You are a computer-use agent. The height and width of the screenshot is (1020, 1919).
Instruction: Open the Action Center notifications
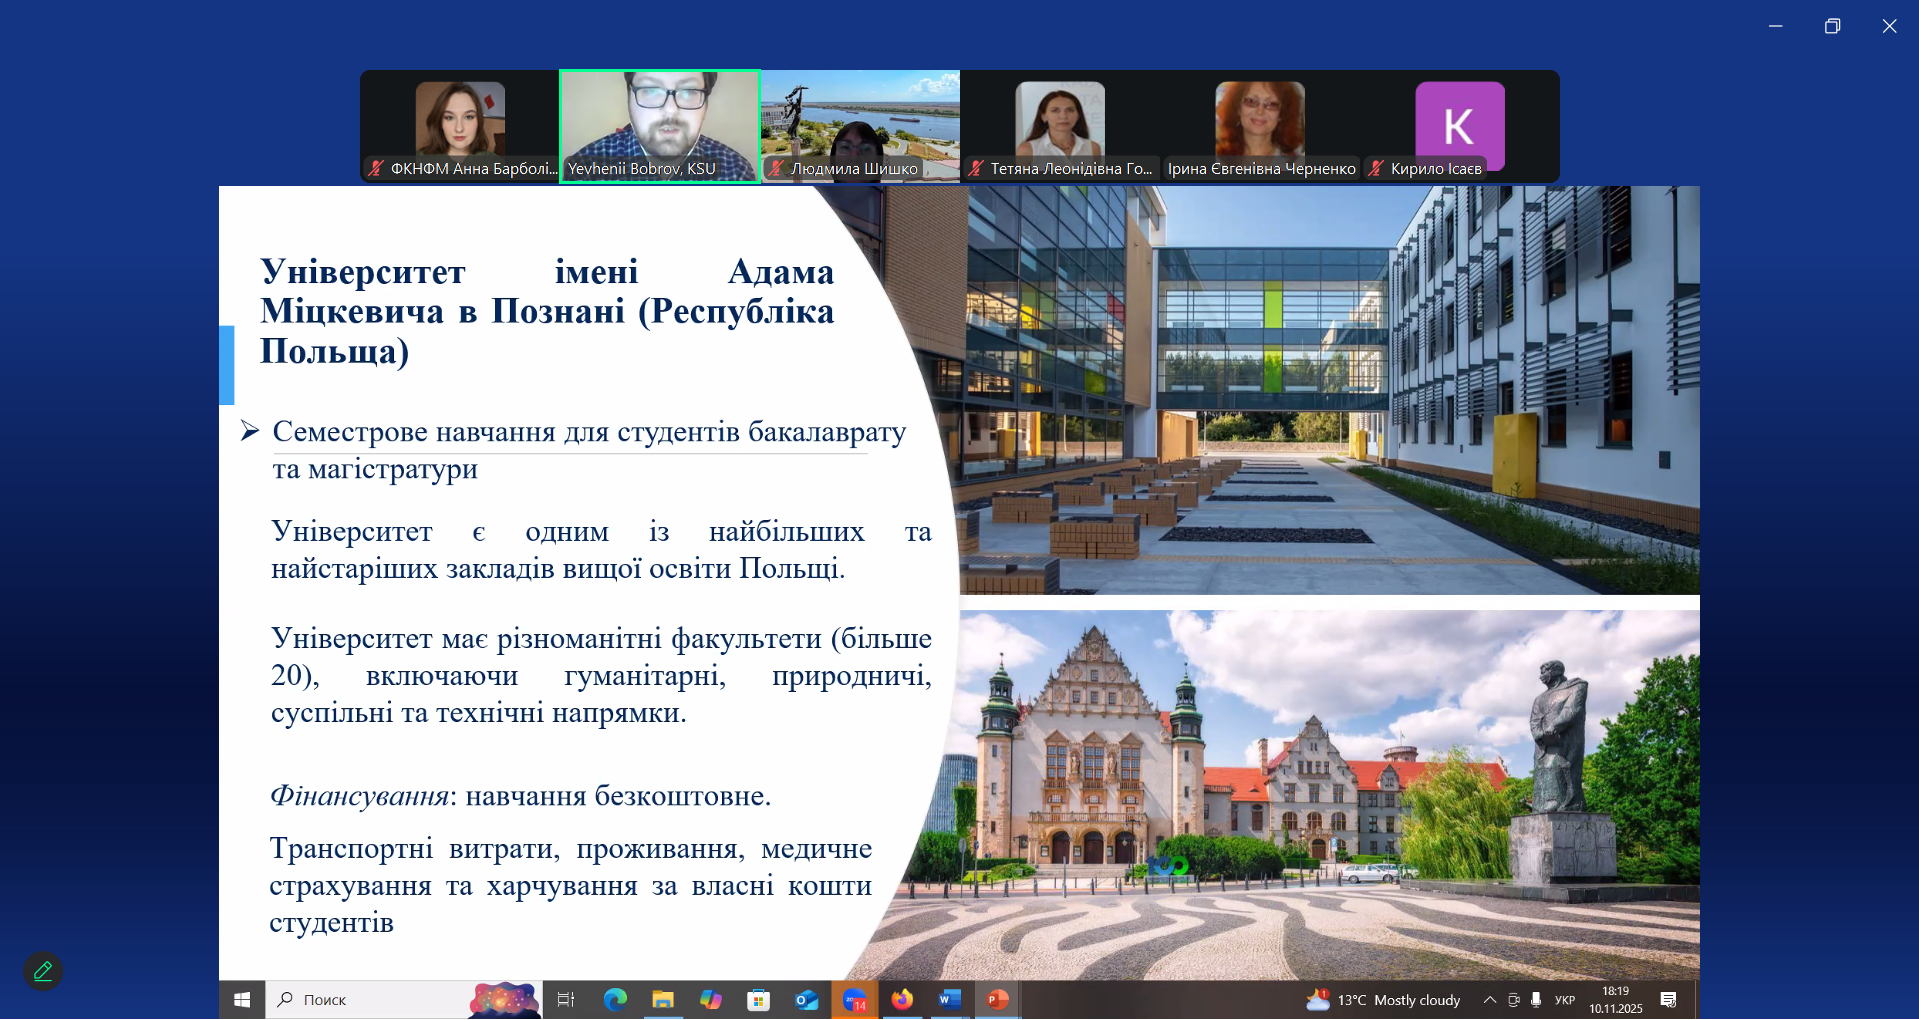pos(1669,999)
